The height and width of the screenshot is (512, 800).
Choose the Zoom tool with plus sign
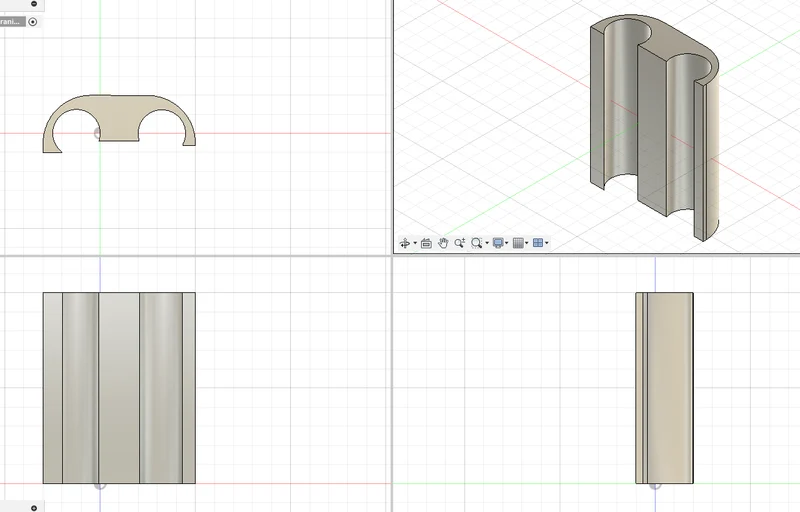coord(460,243)
